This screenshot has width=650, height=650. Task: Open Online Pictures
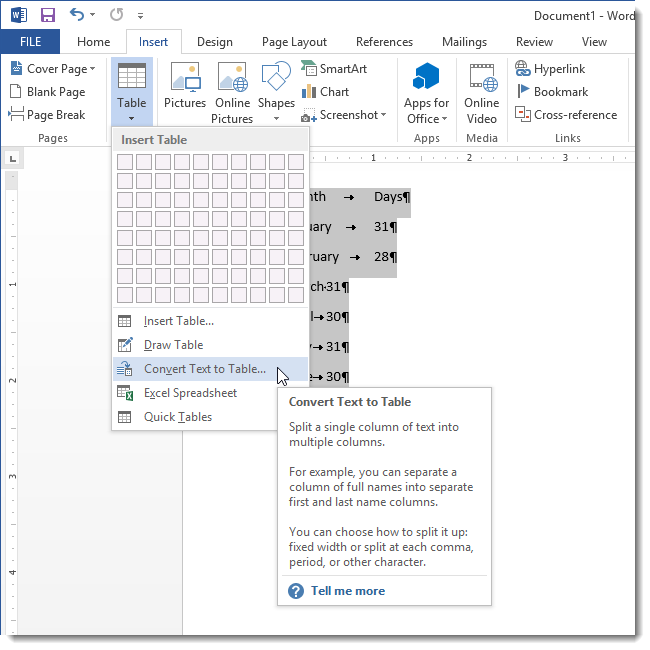232,92
